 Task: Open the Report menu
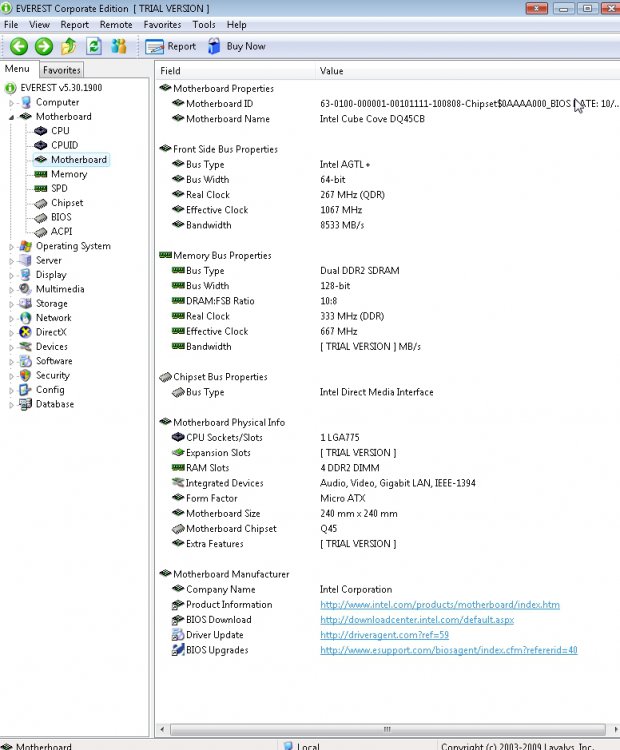(x=75, y=24)
